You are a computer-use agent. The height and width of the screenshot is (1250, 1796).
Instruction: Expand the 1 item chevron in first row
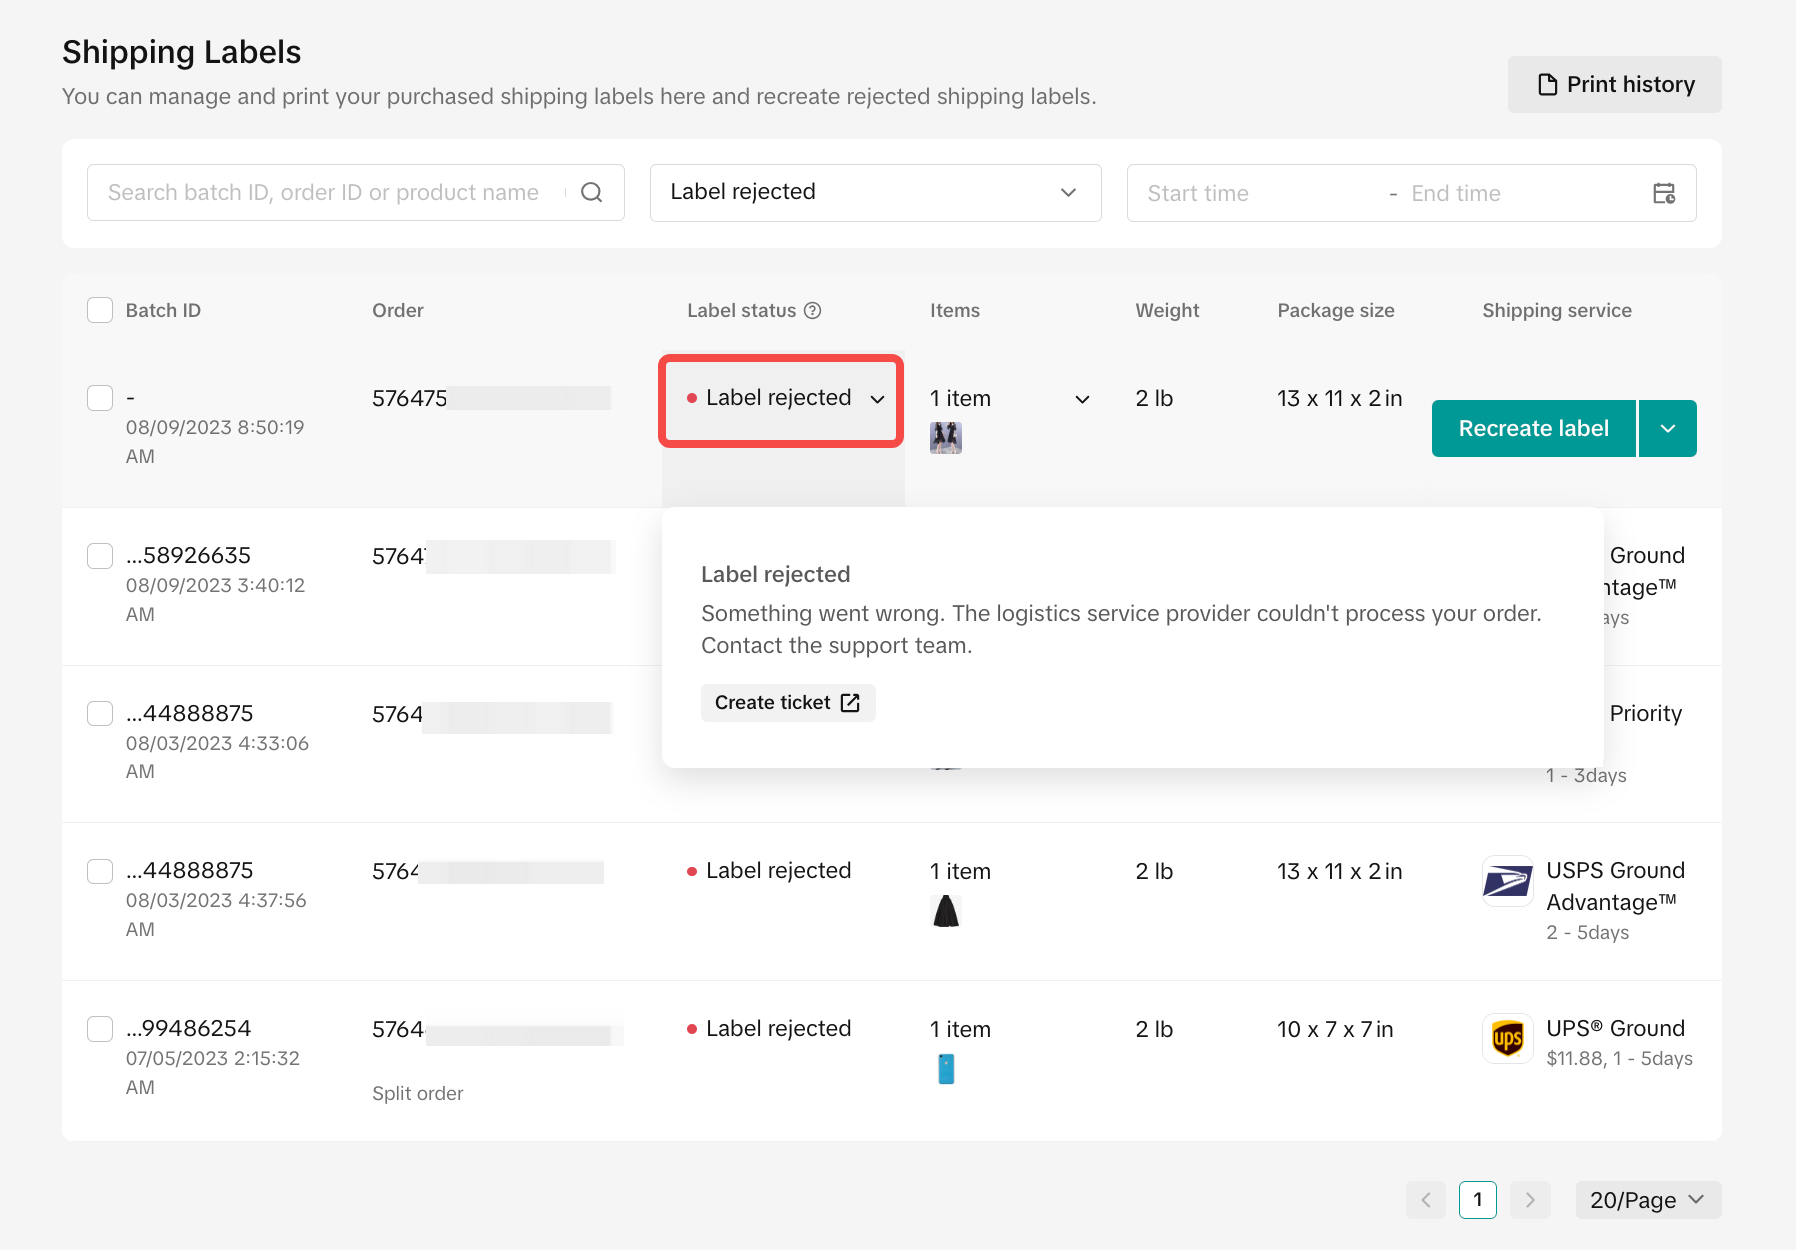point(1082,399)
